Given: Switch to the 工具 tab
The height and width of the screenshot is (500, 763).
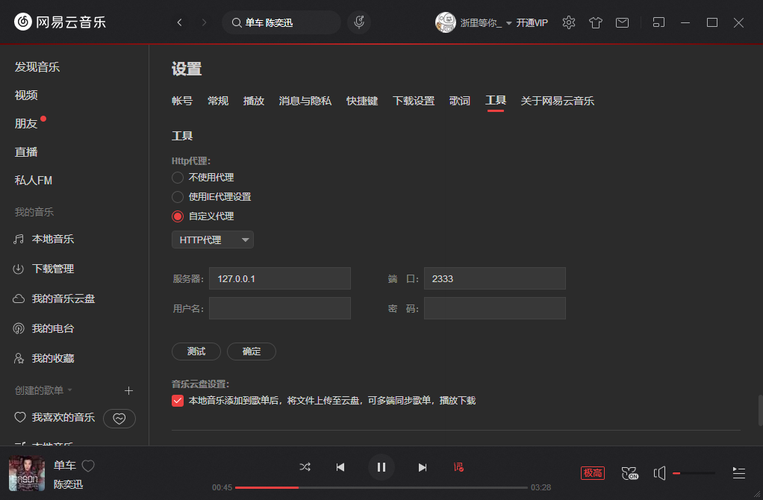Looking at the screenshot, I should [x=495, y=101].
